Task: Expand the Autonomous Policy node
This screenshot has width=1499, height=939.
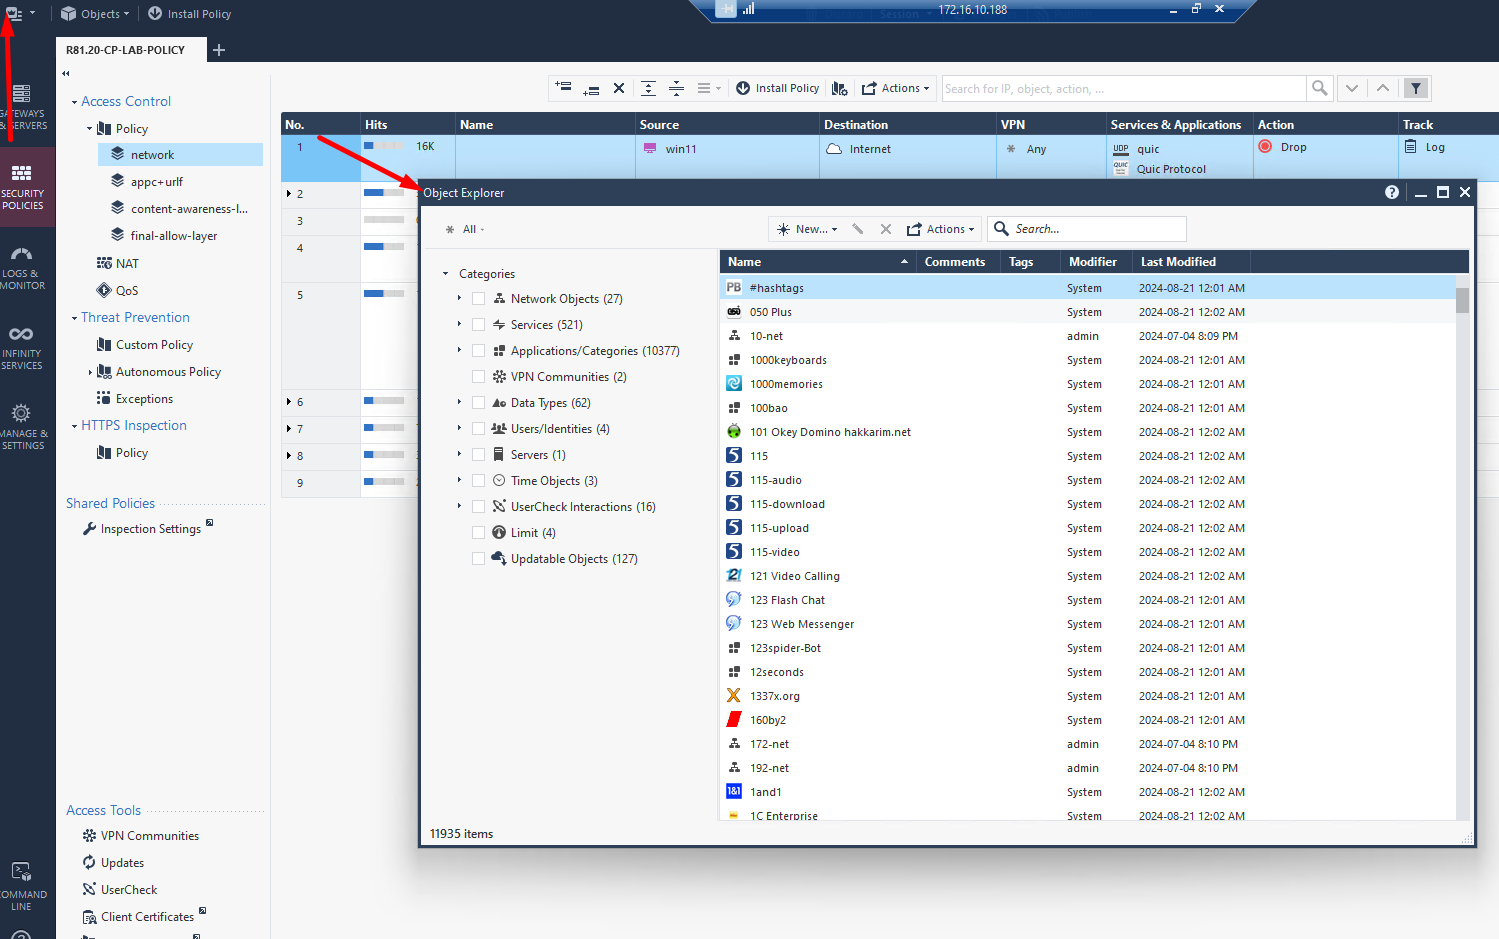Action: click(x=90, y=372)
